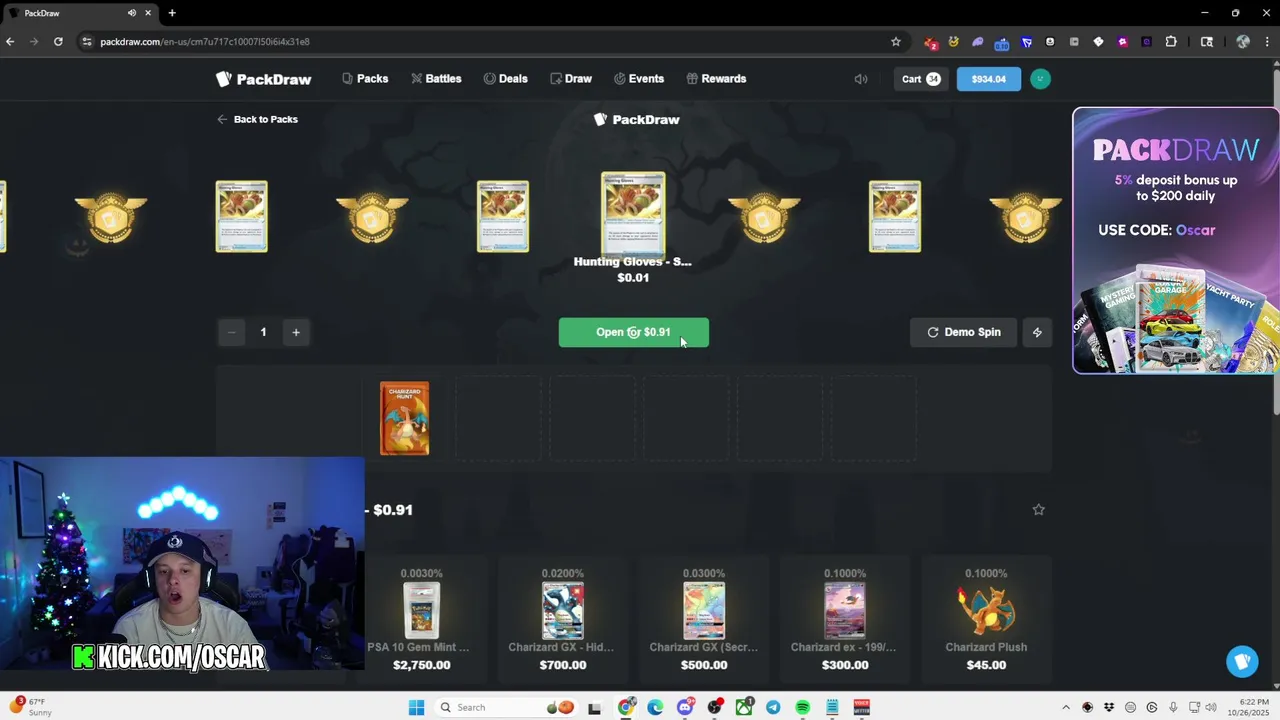Open Xbox app from taskbar
The image size is (1280, 720).
[744, 707]
